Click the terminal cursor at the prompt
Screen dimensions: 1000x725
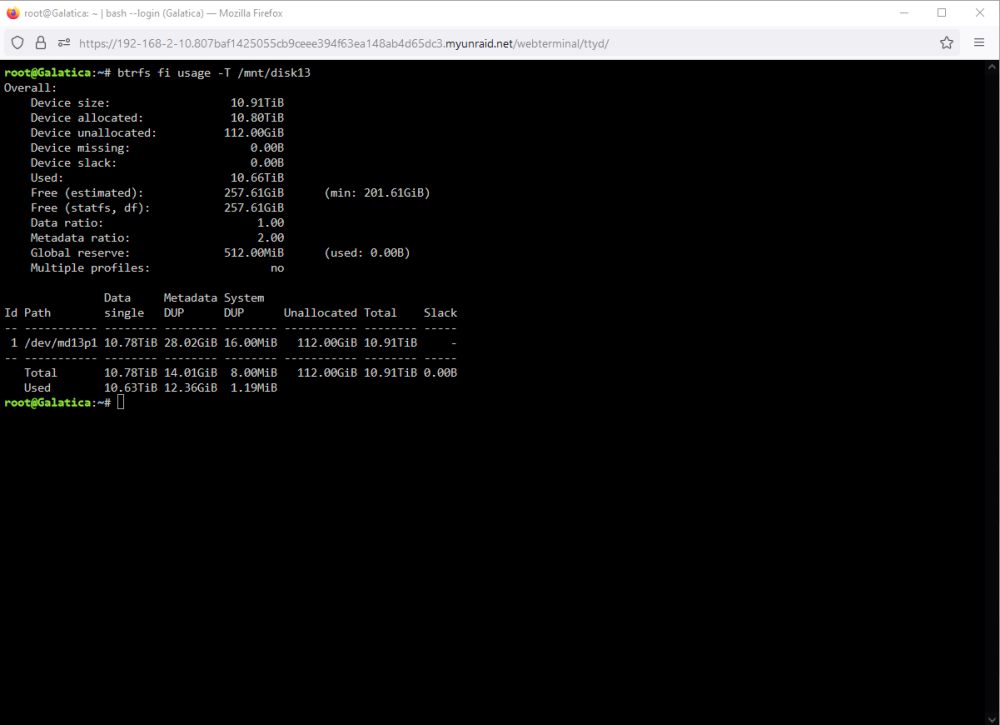(x=121, y=402)
